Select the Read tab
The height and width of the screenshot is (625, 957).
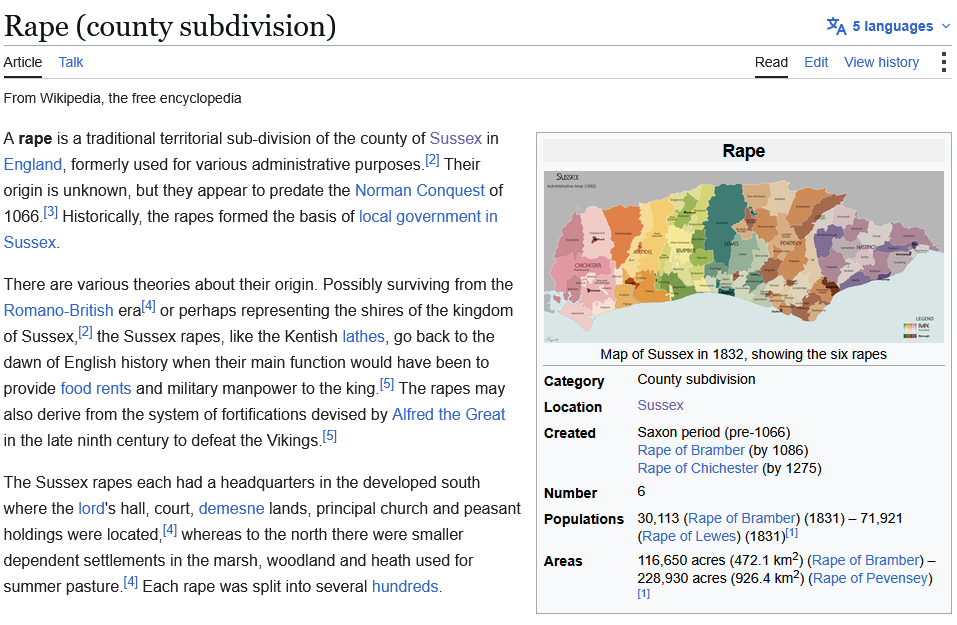click(x=771, y=62)
